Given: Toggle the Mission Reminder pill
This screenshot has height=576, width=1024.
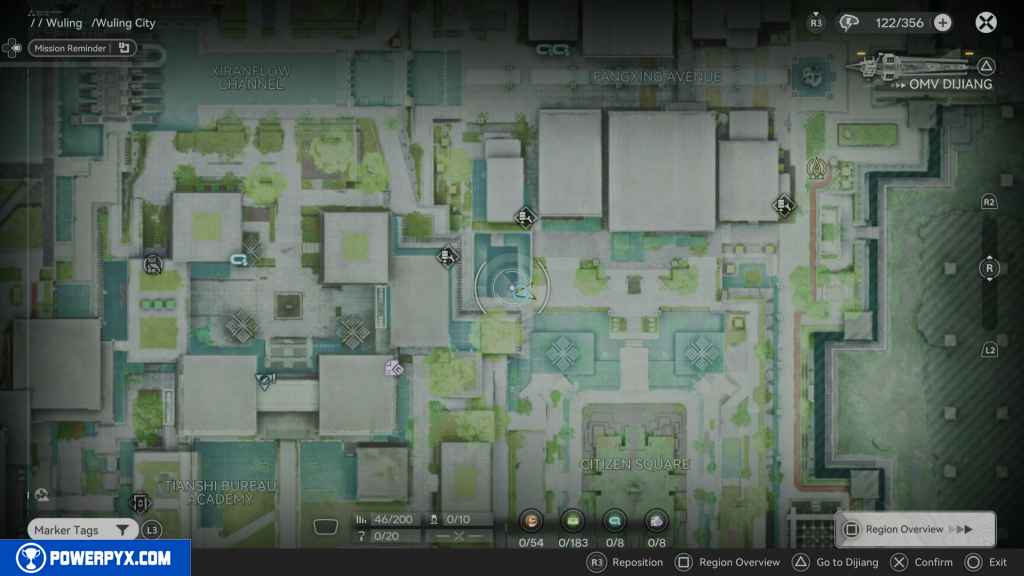Looking at the screenshot, I should click(82, 47).
